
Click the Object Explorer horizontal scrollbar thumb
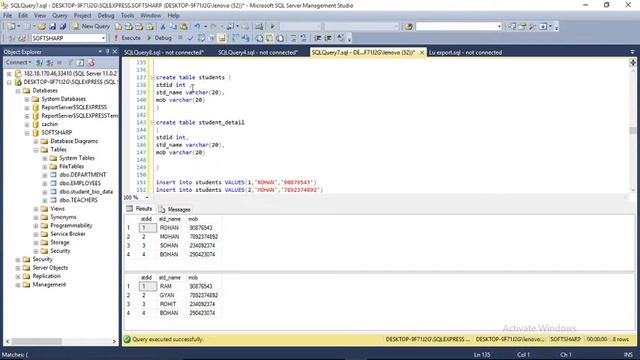(x=37, y=341)
